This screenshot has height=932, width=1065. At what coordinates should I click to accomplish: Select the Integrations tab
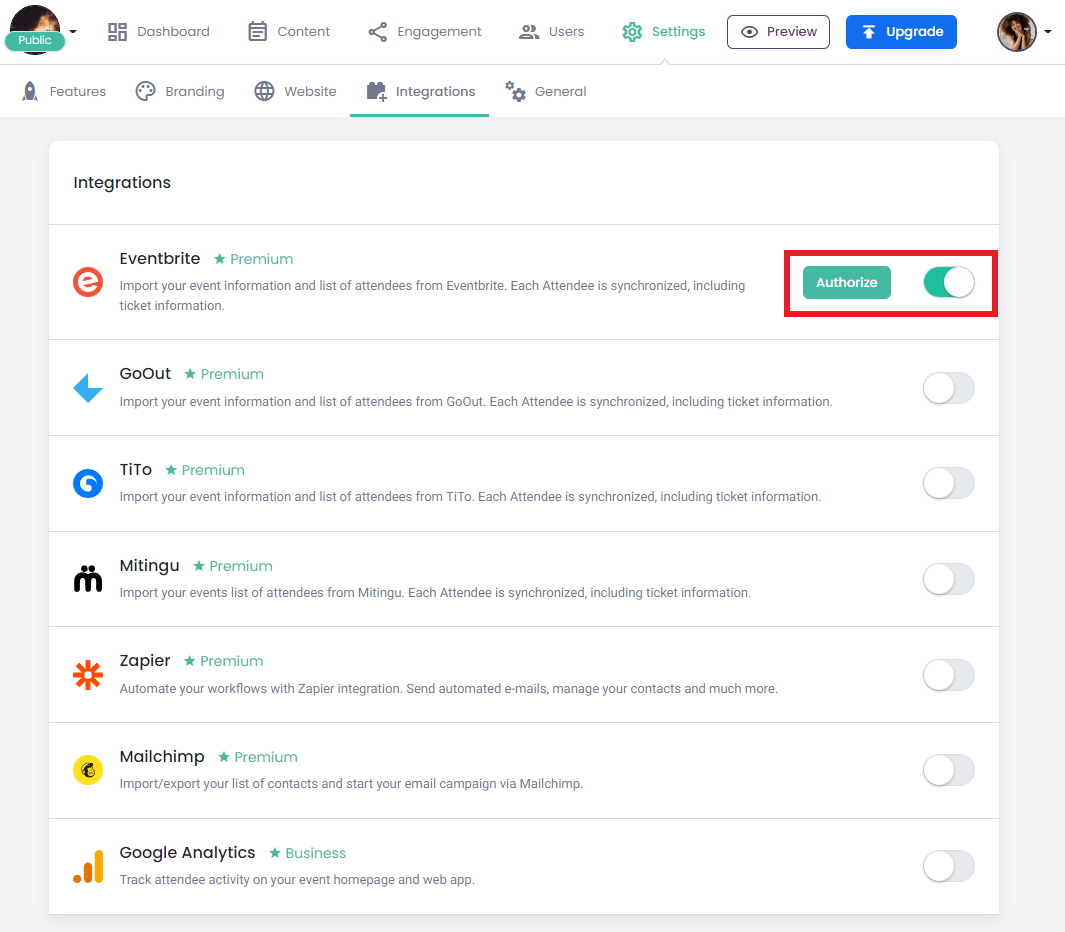(420, 91)
